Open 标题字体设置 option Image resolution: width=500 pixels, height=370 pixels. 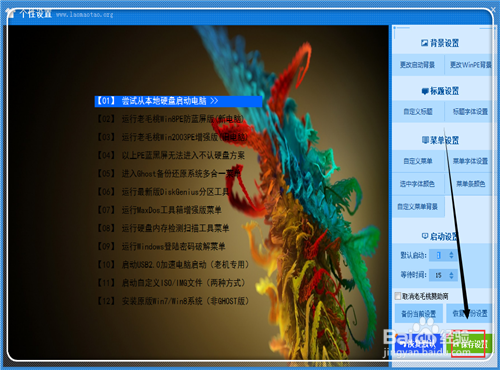tap(470, 111)
